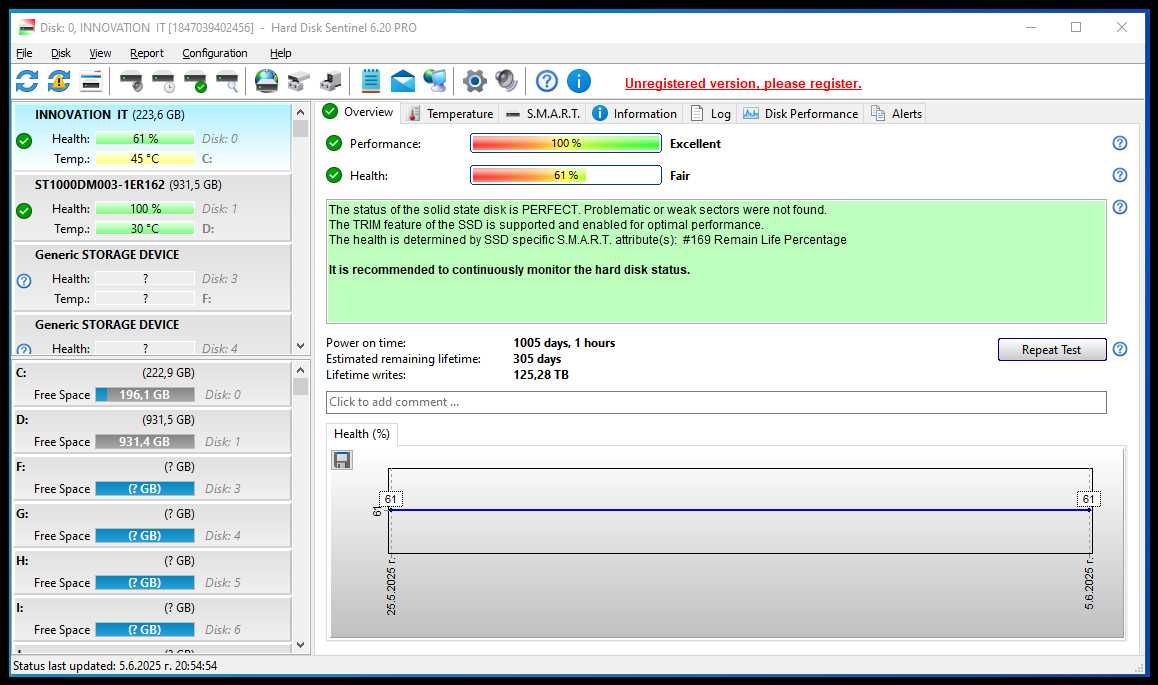Click the disk with green checkmark icon

(x=196, y=81)
